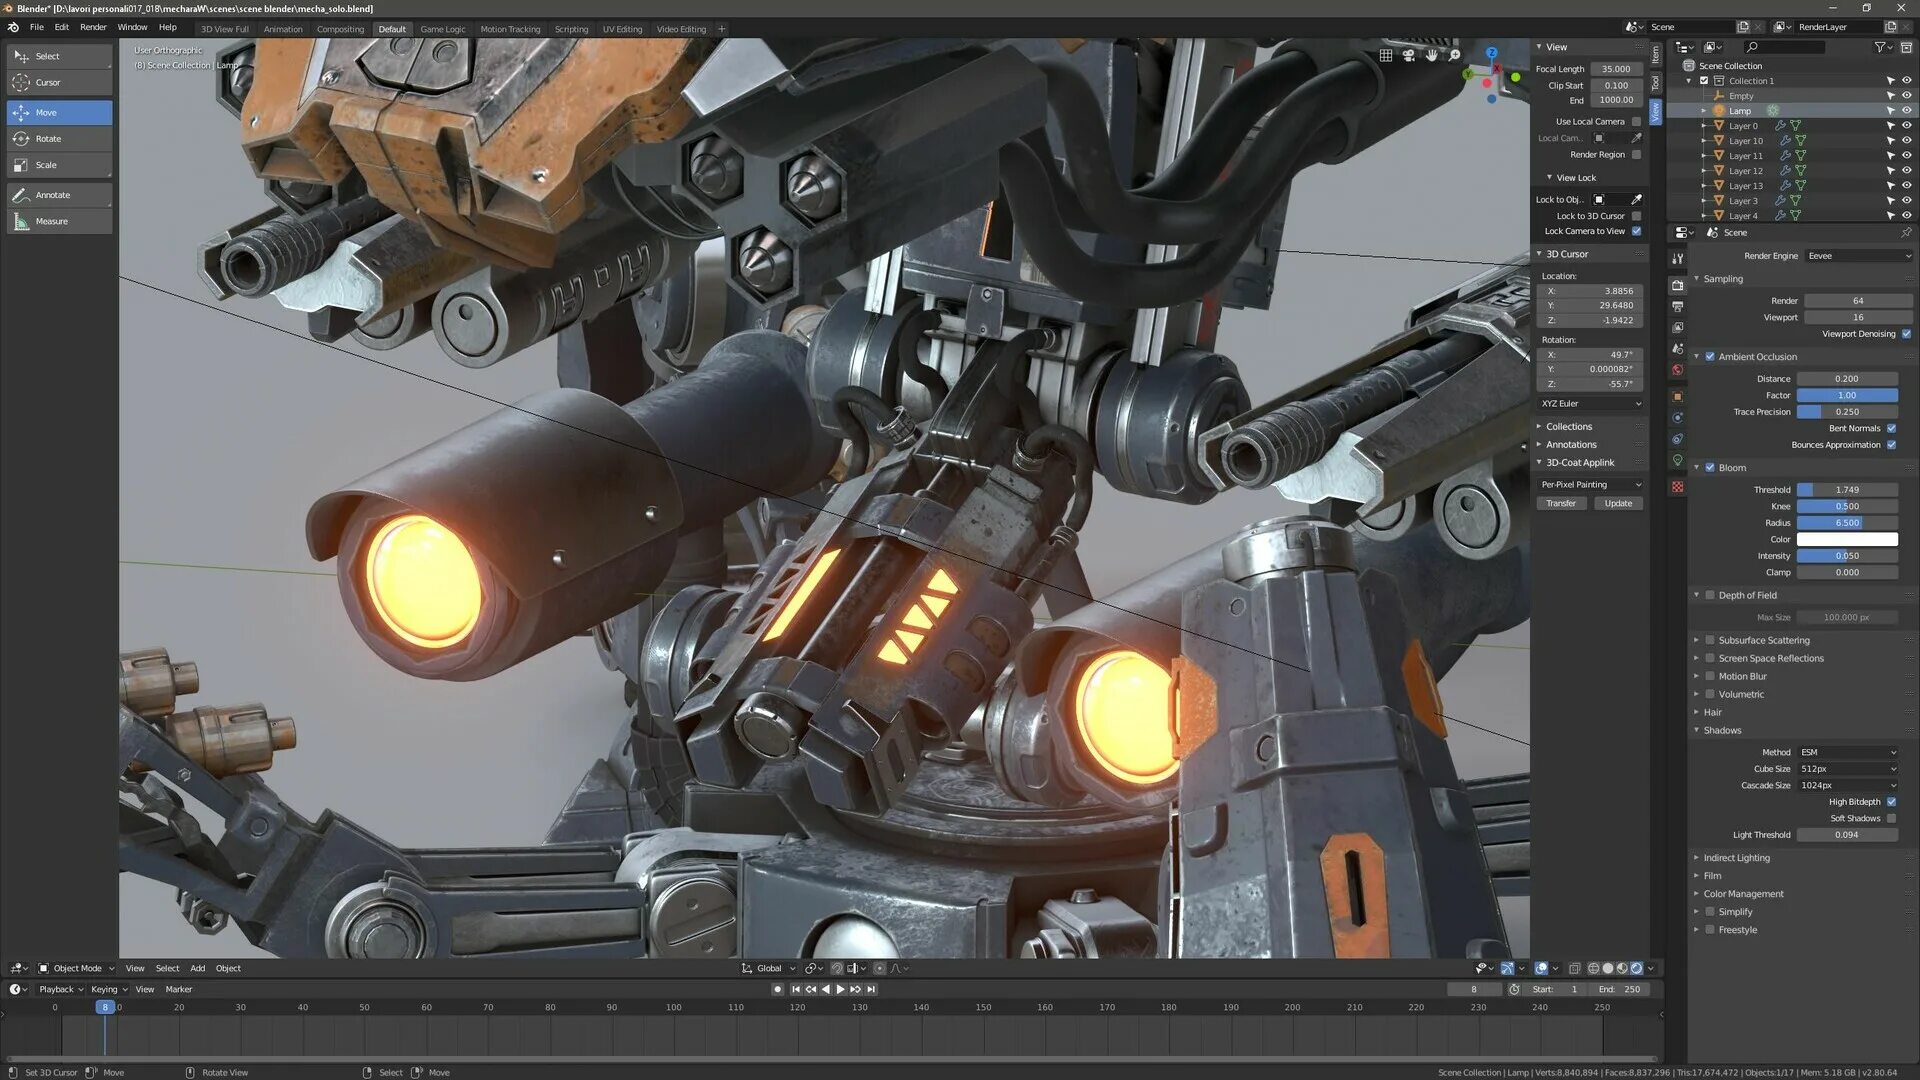The width and height of the screenshot is (1920, 1080).
Task: Open the Global transform orientation dropdown
Action: 768,968
